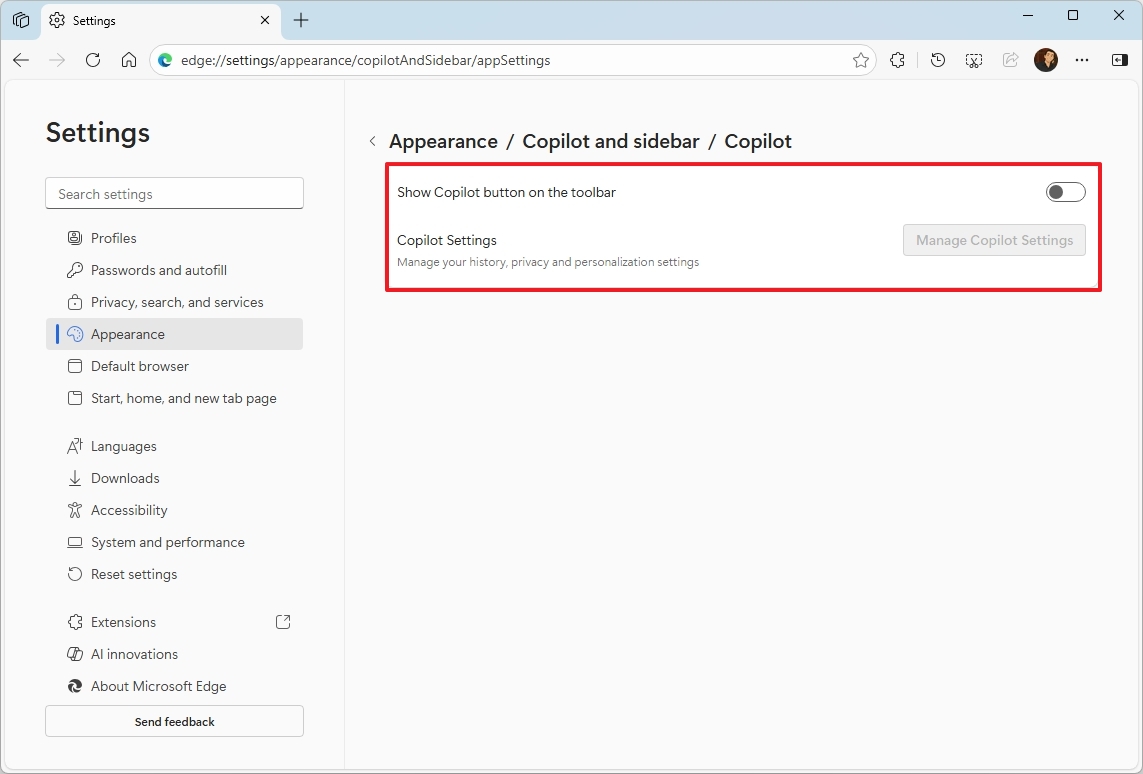The image size is (1143, 774).
Task: Share this page via the share icon
Action: pos(1010,60)
